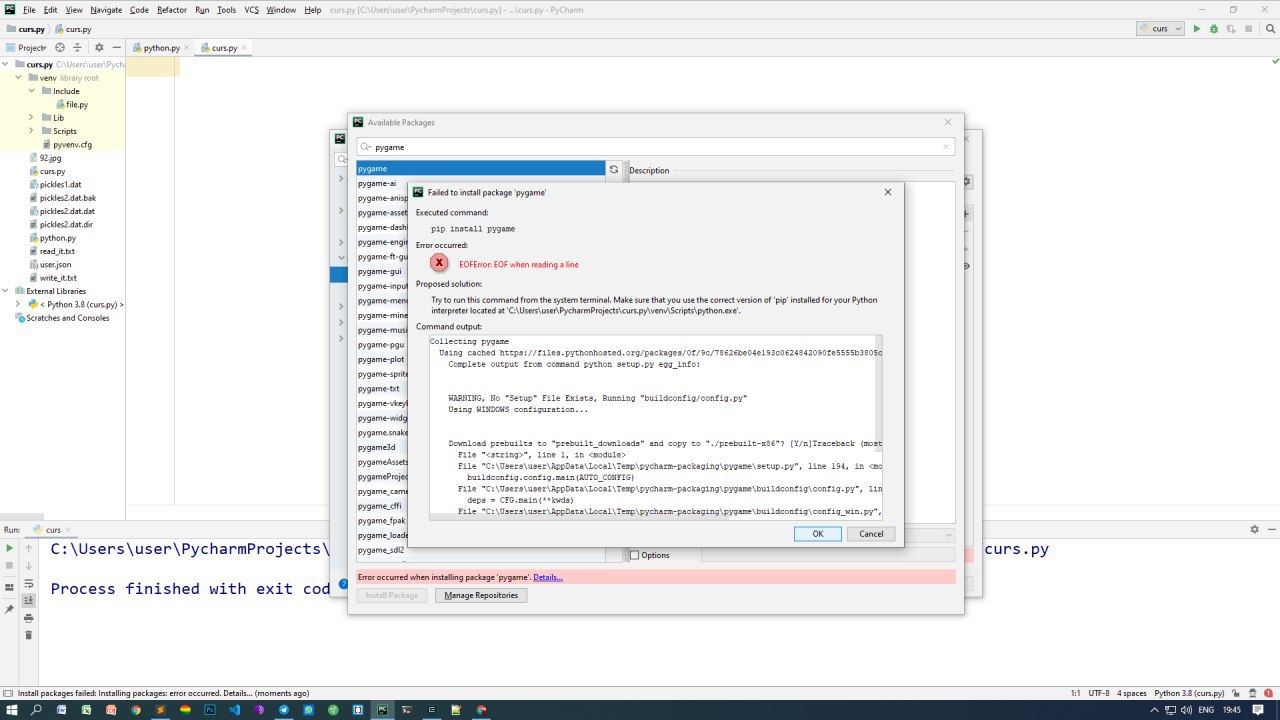Switch to the python.py editor tab
The image size is (1280, 720).
pos(161,47)
